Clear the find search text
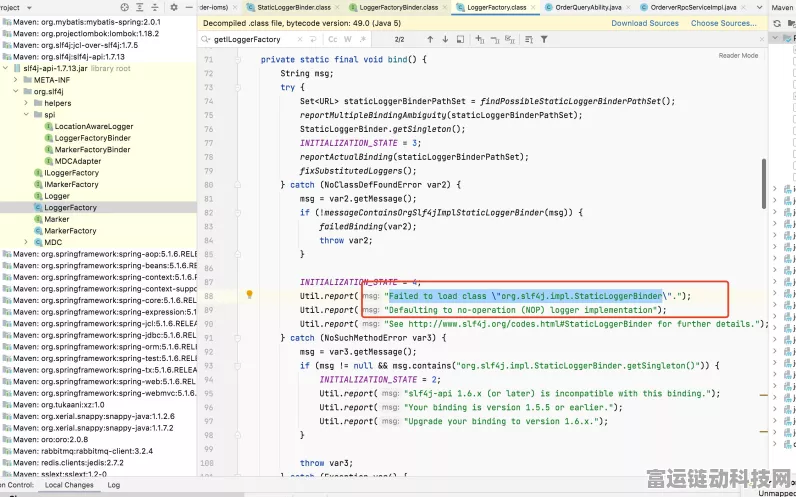Screen dimensions: 796x497 (300, 40)
